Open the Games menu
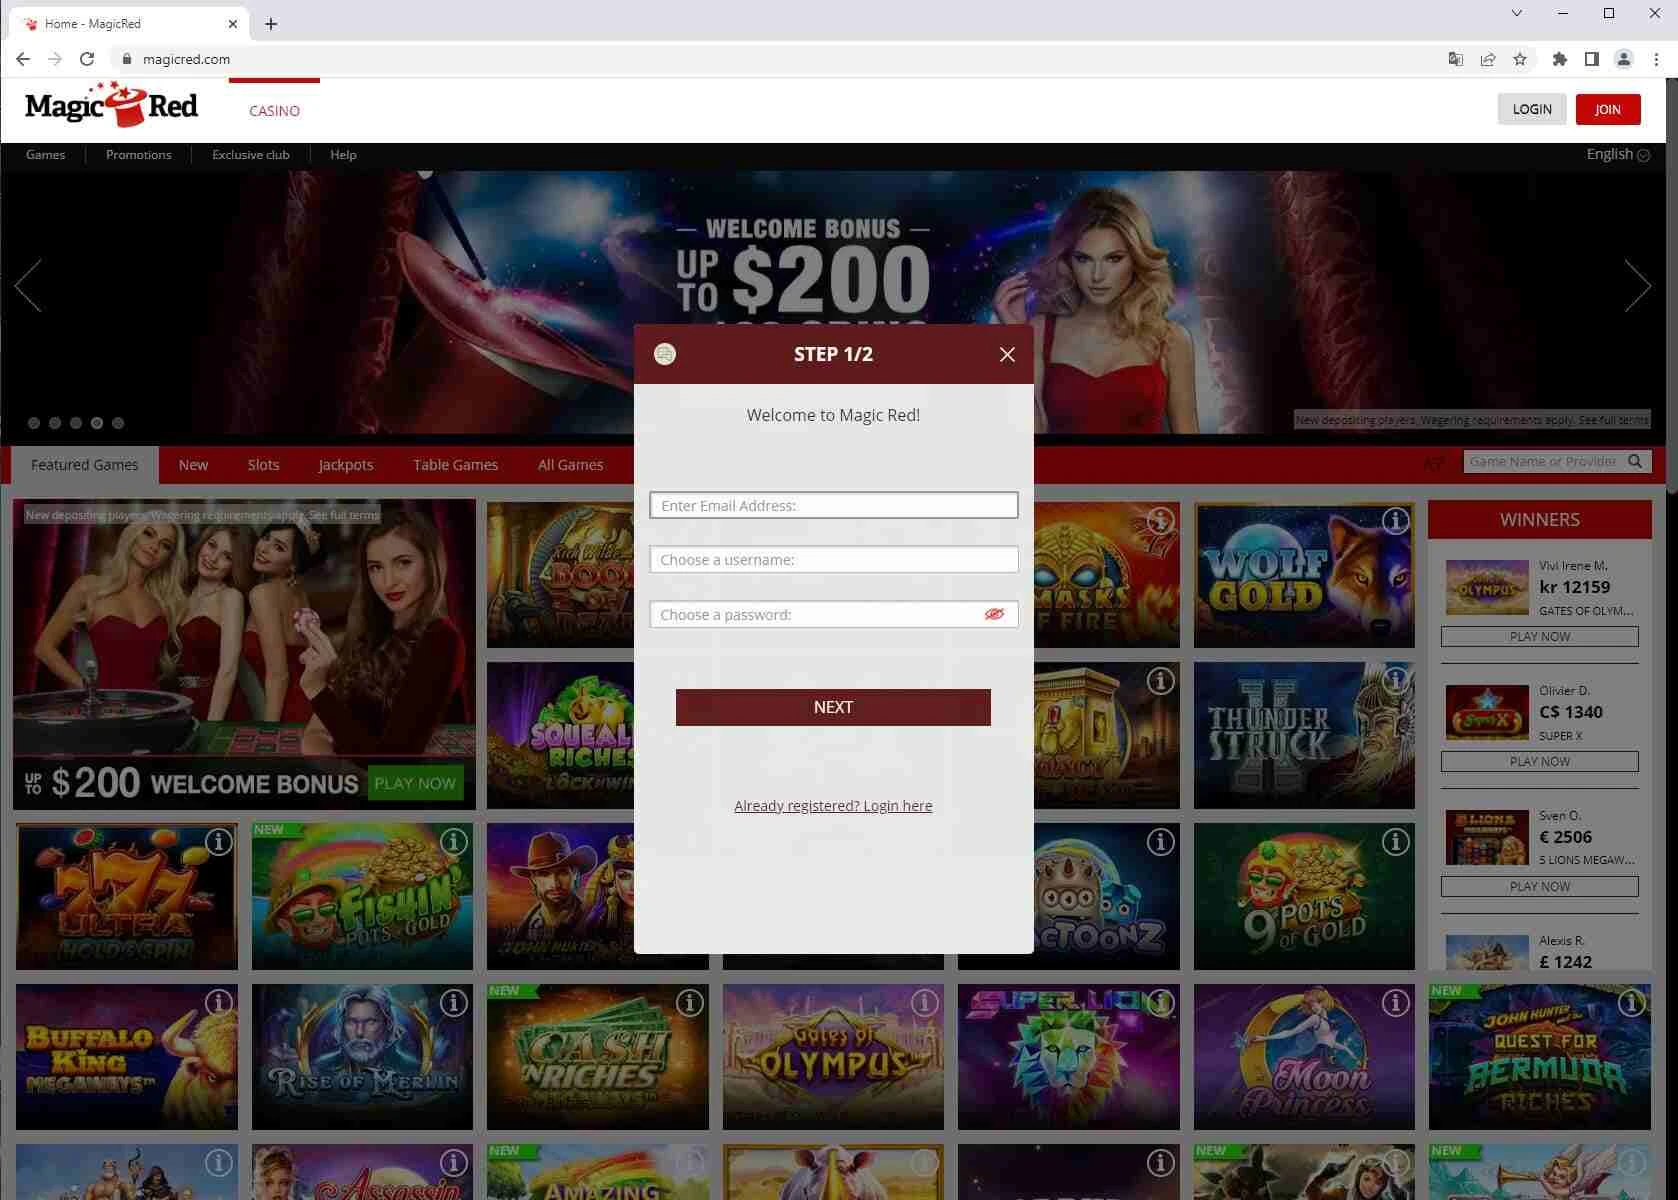 point(45,154)
